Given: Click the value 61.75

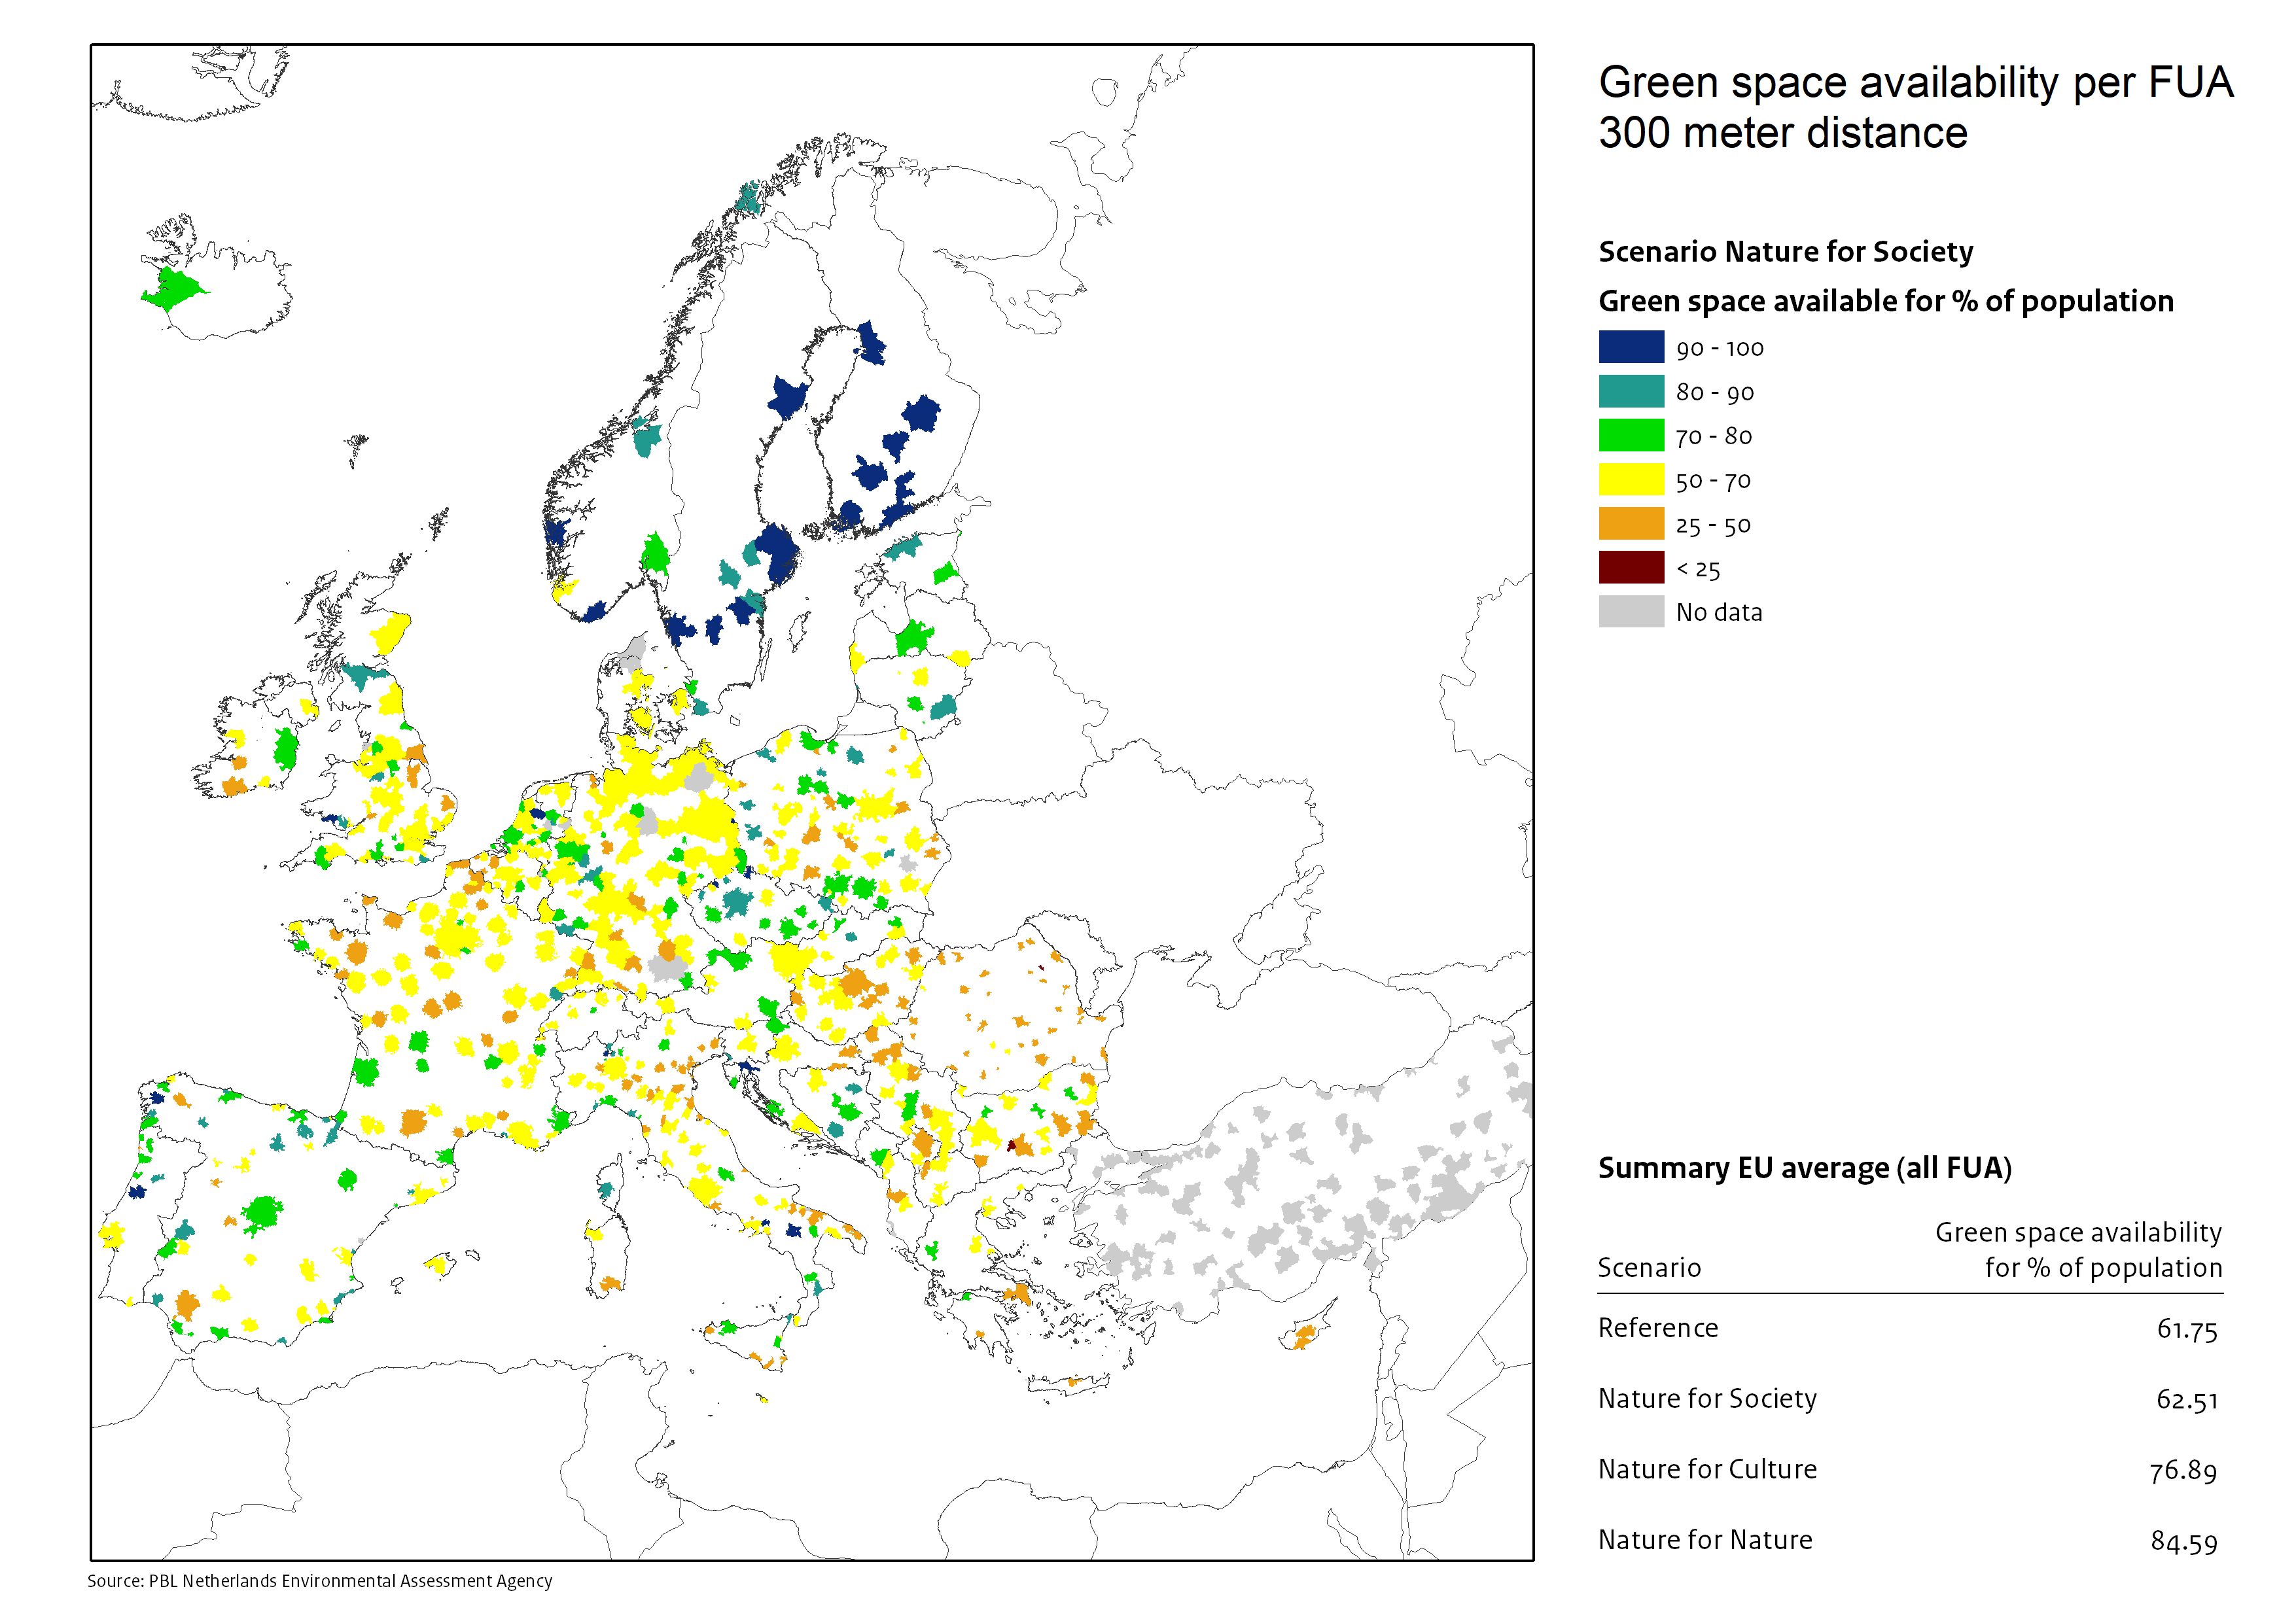Looking at the screenshot, I should (2187, 1329).
